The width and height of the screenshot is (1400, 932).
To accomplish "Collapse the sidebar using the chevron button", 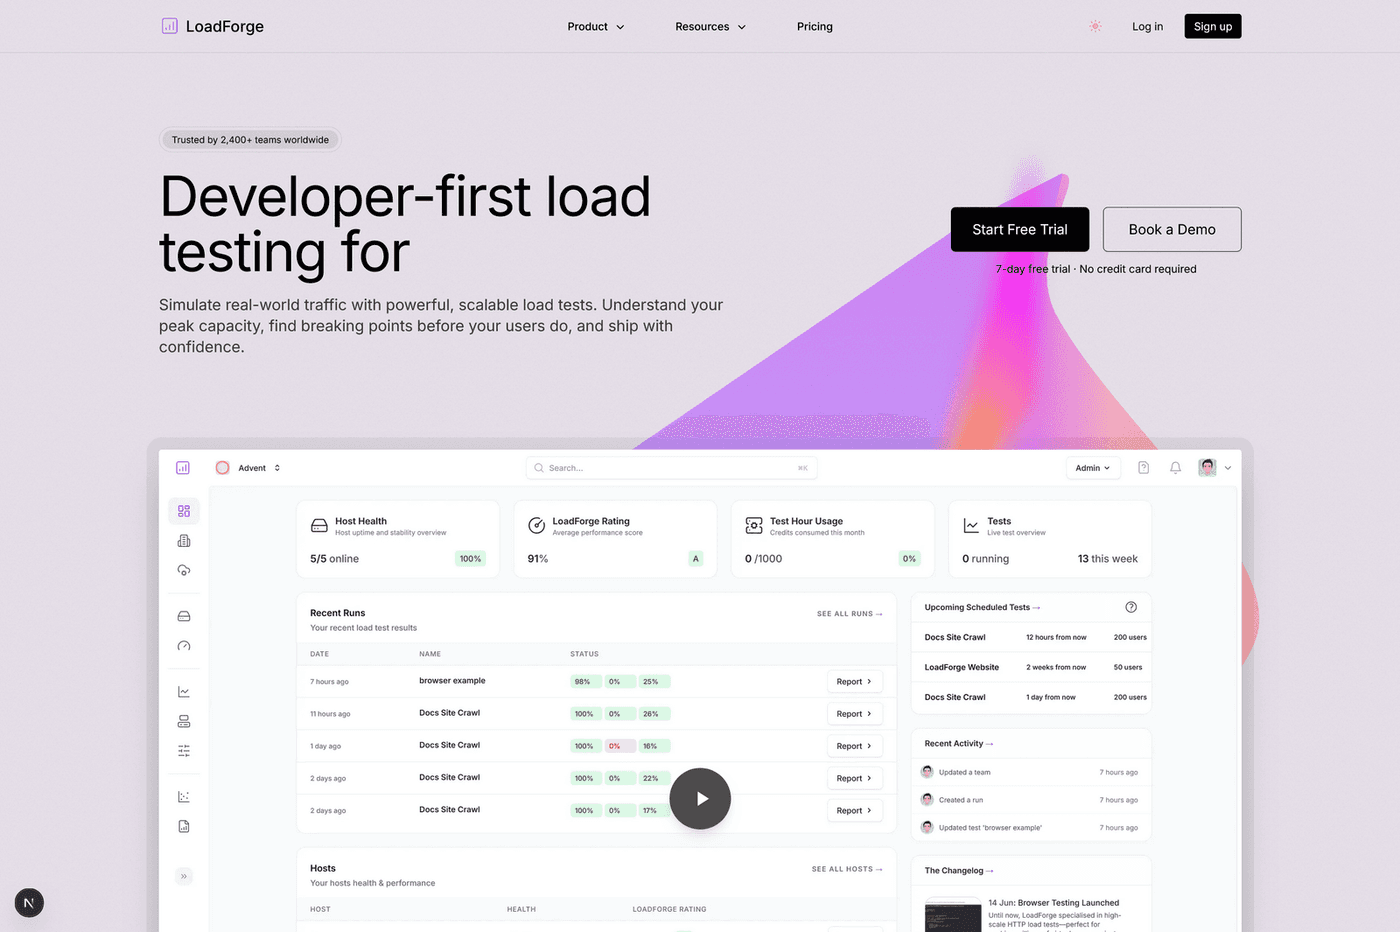I will tap(183, 876).
